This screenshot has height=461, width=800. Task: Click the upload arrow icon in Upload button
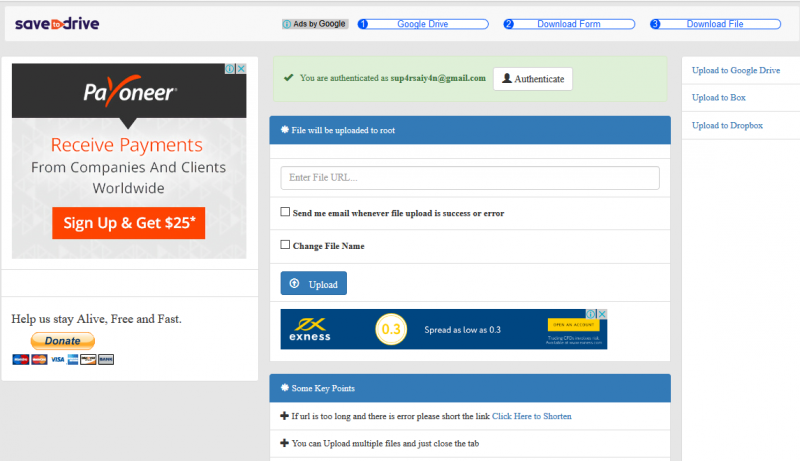click(x=294, y=284)
